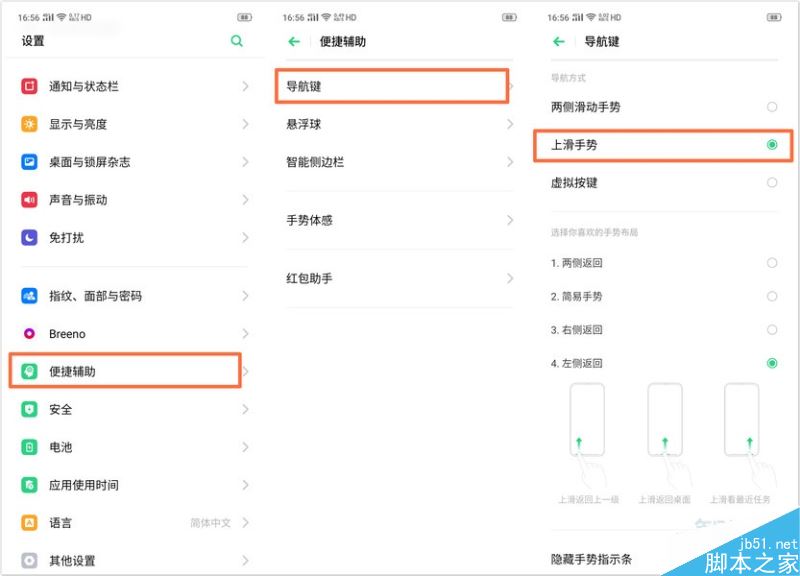
Task: Click the Breeno assistant icon
Action: (x=32, y=333)
